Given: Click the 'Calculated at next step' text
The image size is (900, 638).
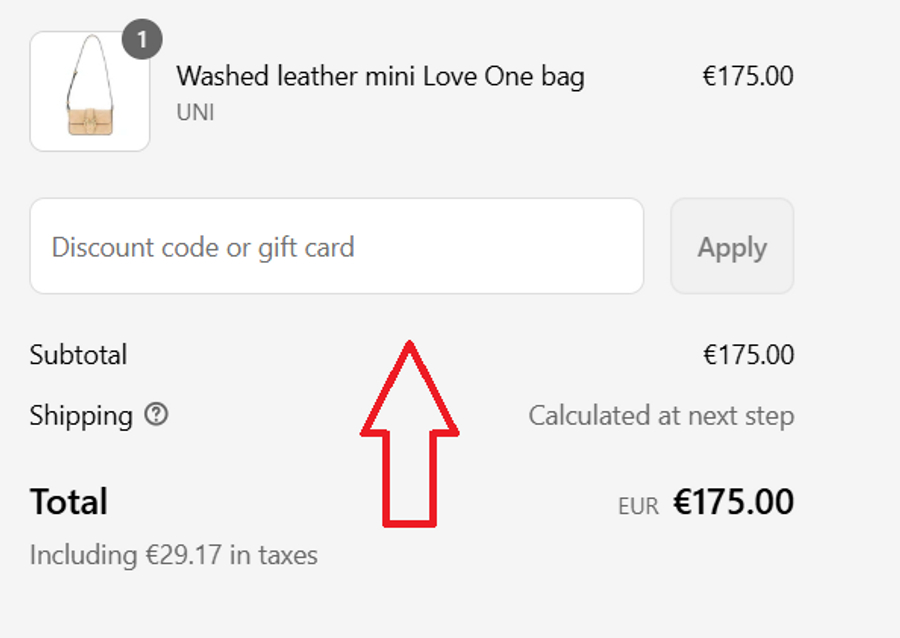Looking at the screenshot, I should (661, 415).
